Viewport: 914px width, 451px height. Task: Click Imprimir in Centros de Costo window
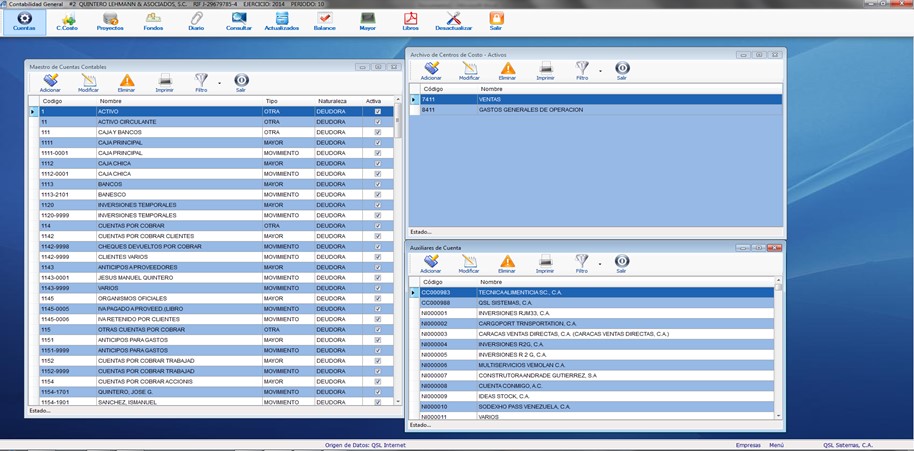(546, 71)
